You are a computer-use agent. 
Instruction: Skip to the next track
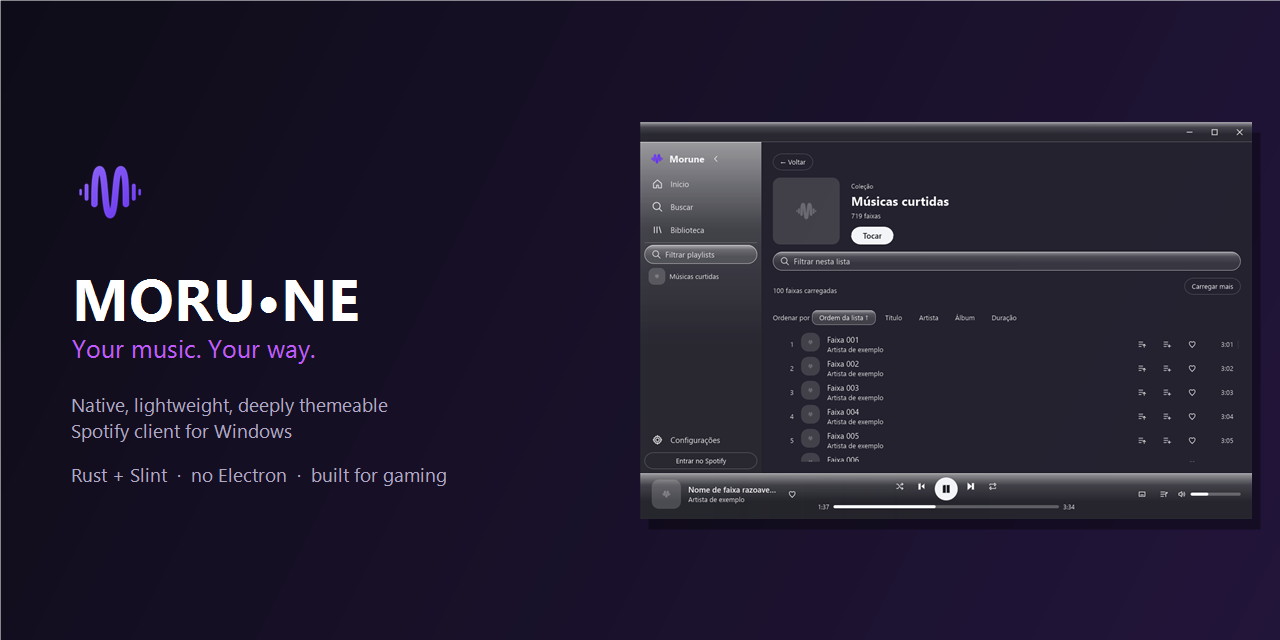pos(970,486)
